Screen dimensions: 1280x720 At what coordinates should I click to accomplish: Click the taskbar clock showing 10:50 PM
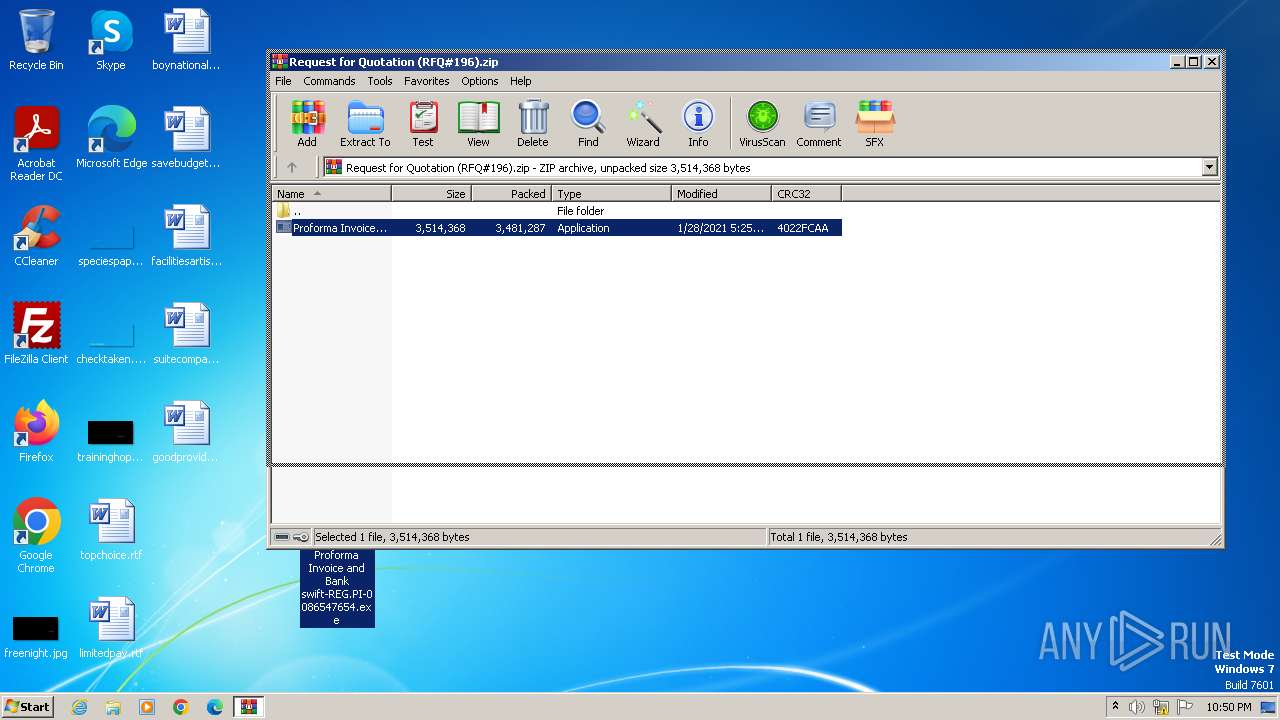click(1229, 707)
